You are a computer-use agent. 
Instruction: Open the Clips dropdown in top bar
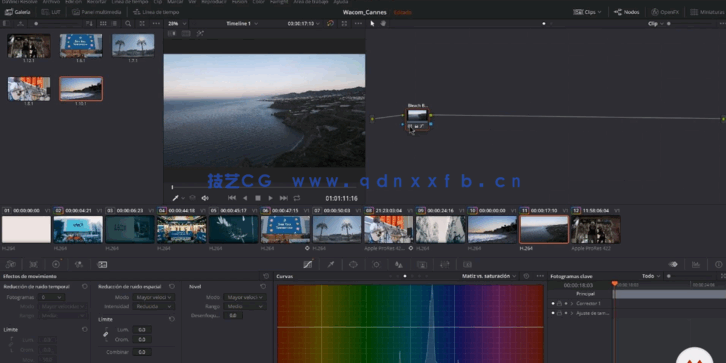click(587, 12)
